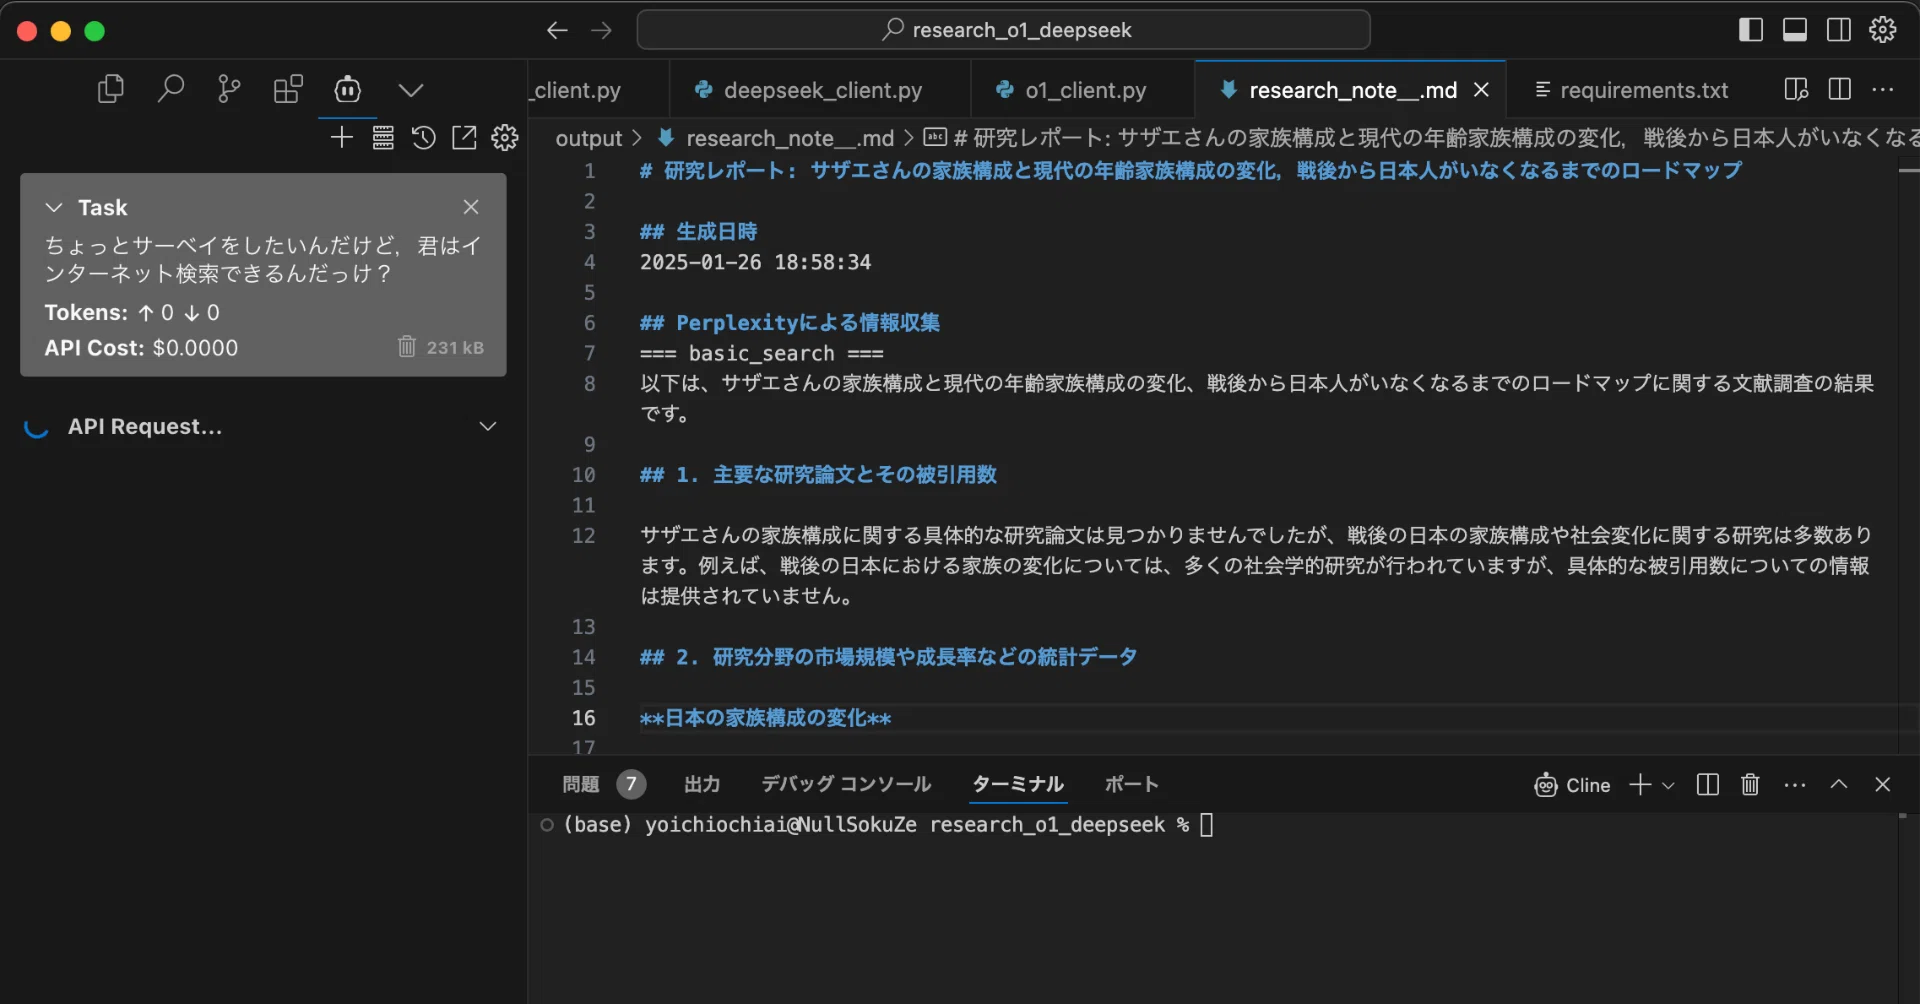Click the '## 生成日時' heading line
Viewport: 1920px width, 1004px height.
[x=698, y=232]
